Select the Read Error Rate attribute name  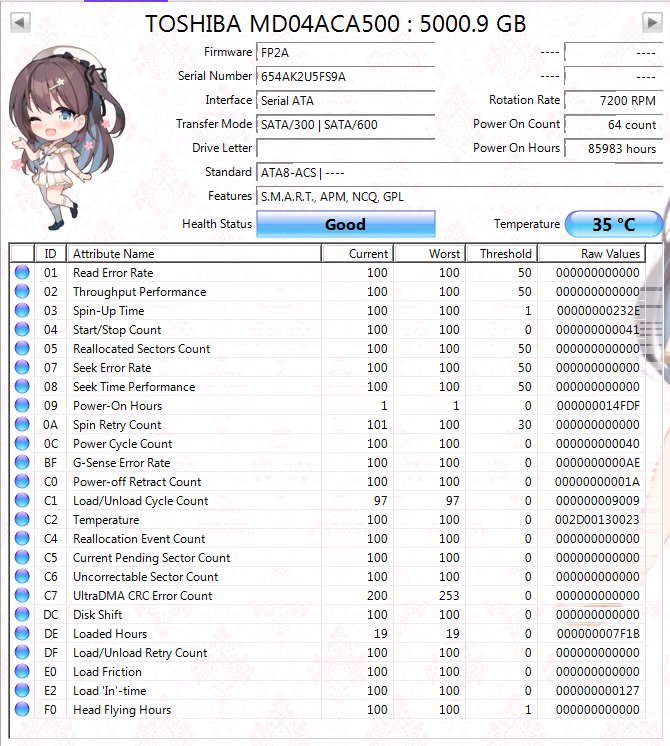(113, 273)
